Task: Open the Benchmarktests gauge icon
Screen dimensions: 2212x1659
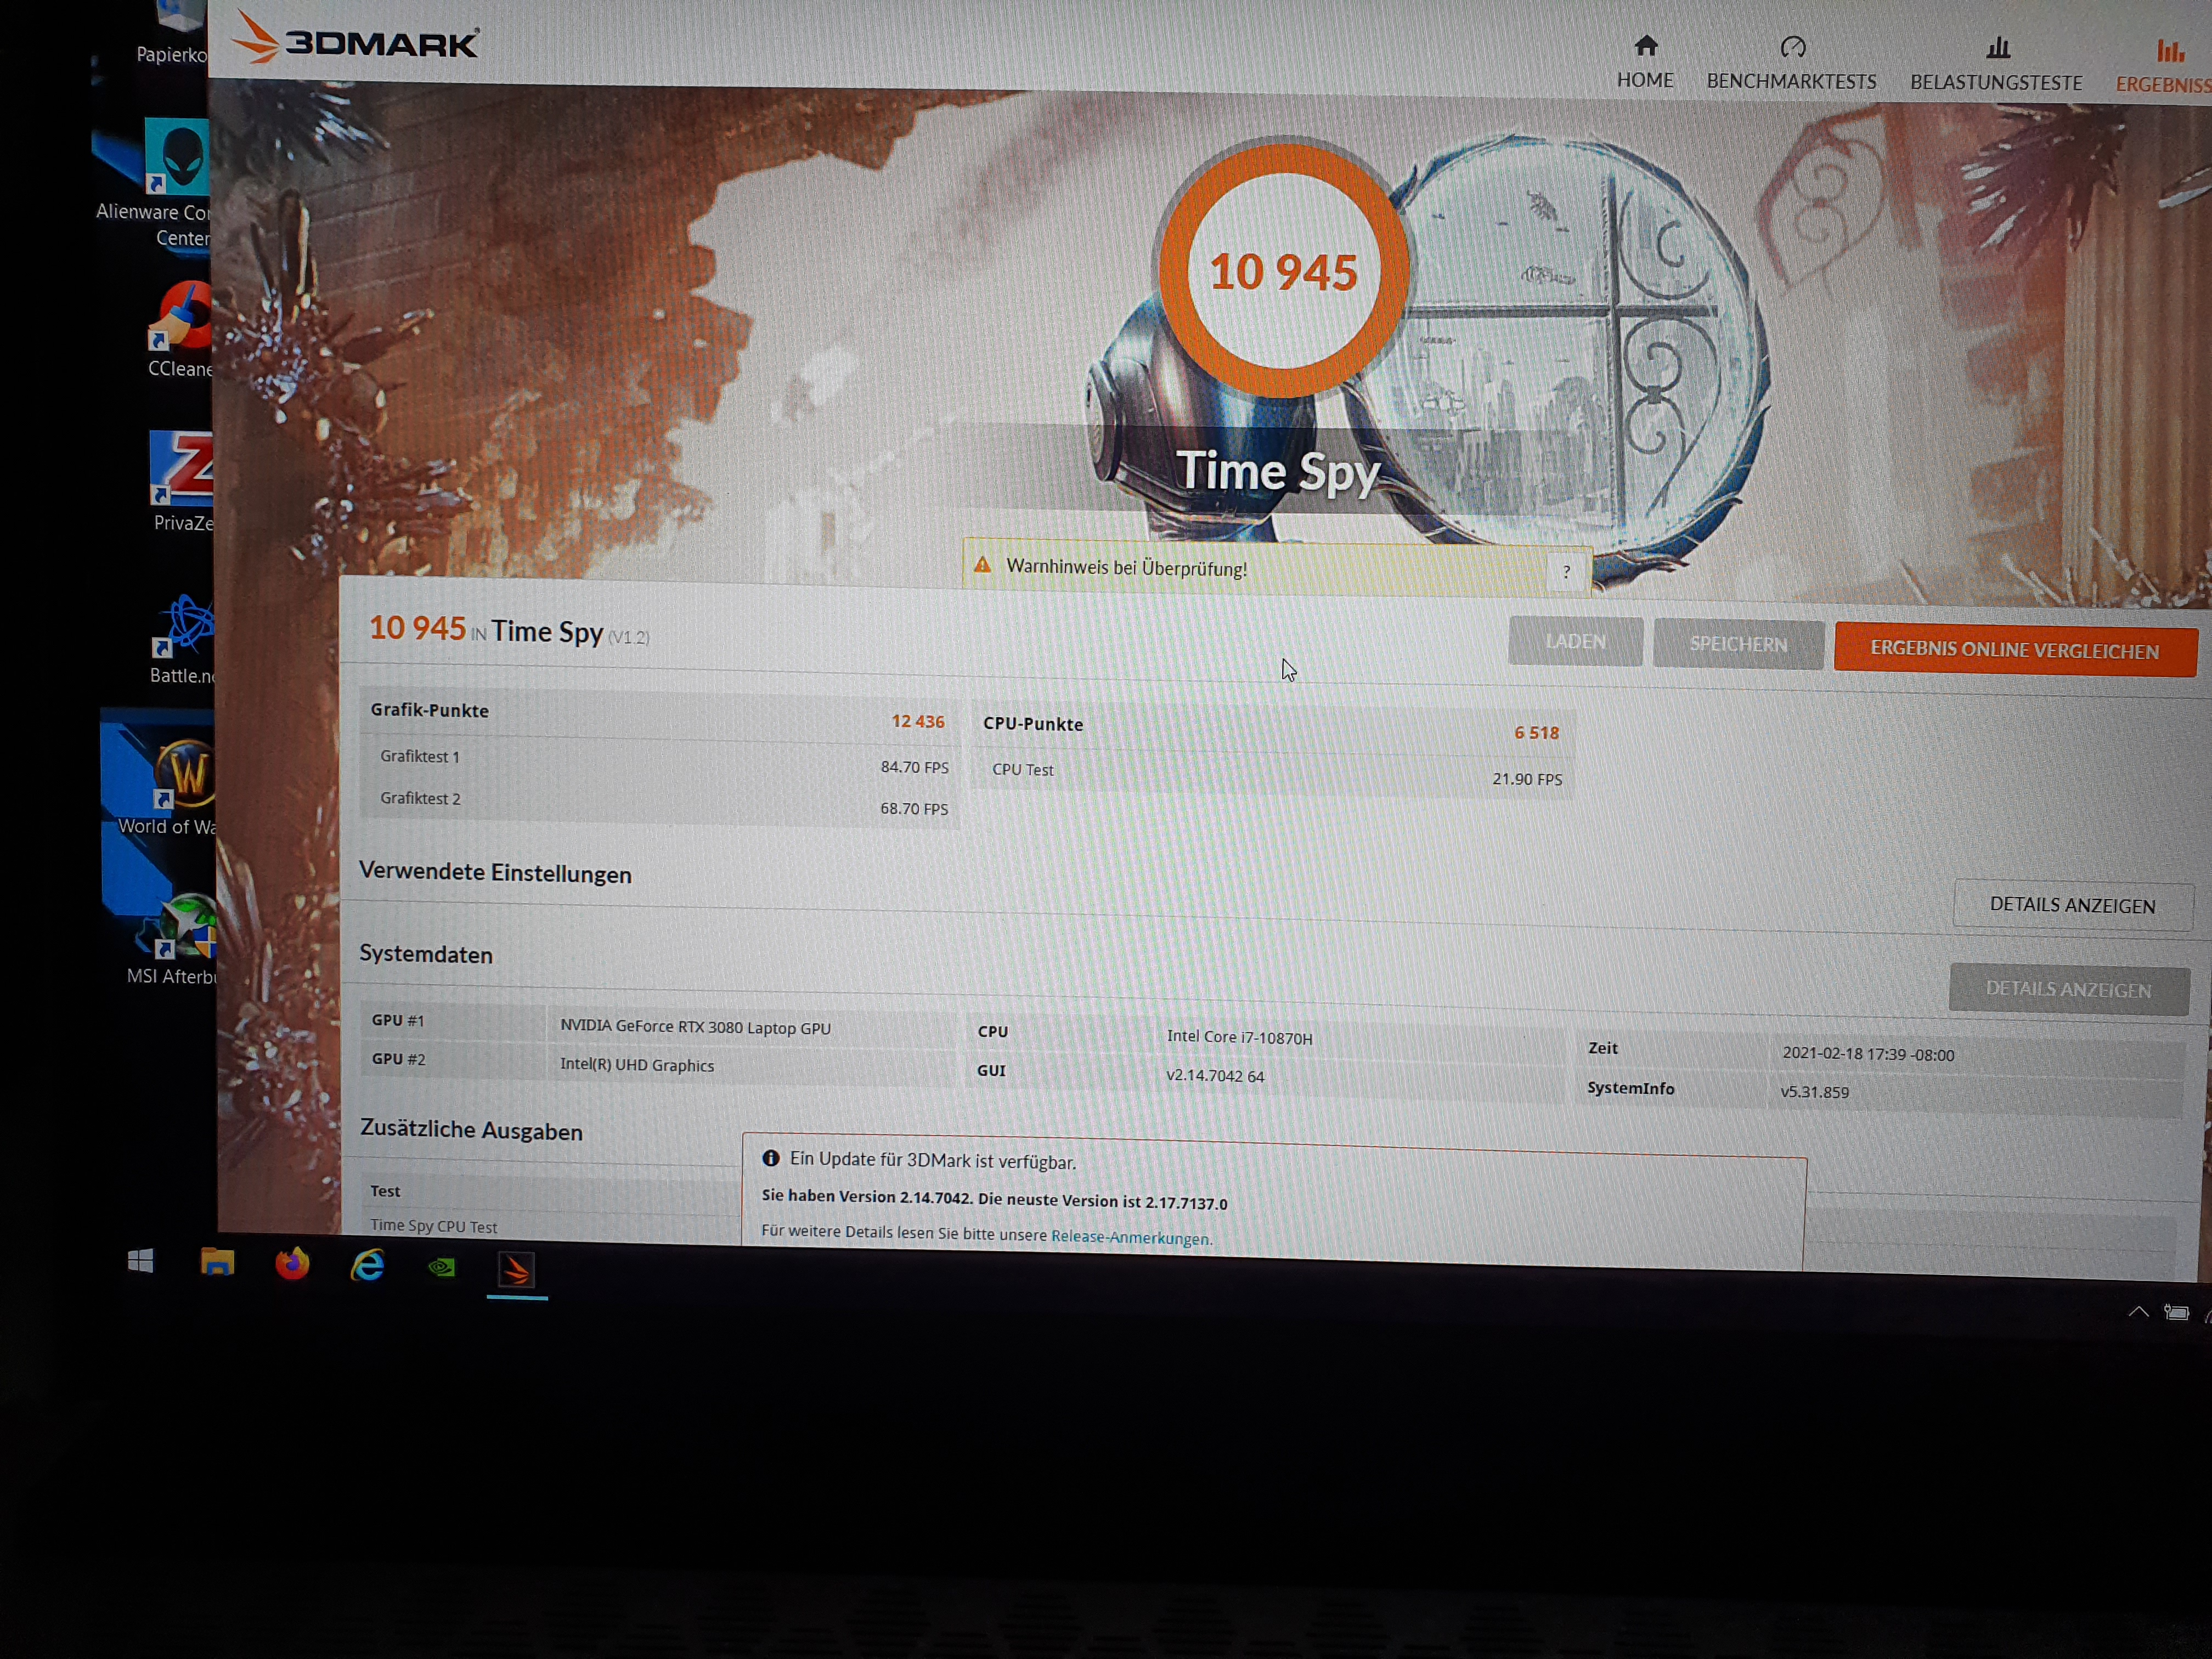Action: pyautogui.click(x=1792, y=47)
